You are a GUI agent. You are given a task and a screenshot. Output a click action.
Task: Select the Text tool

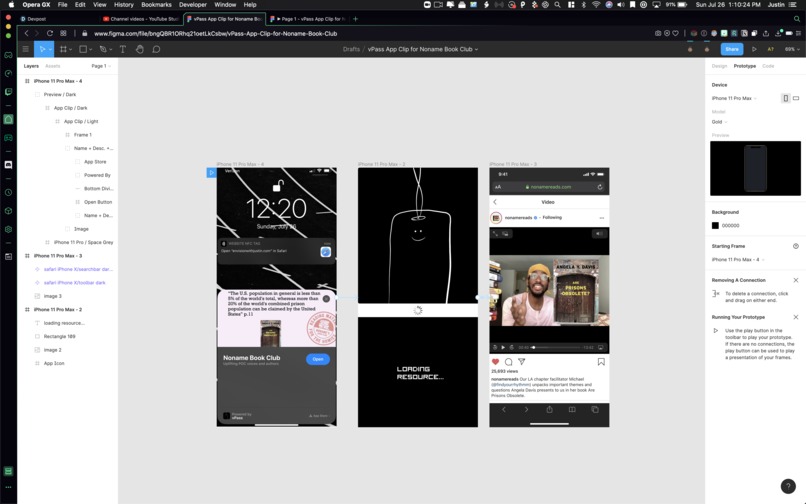tap(122, 49)
